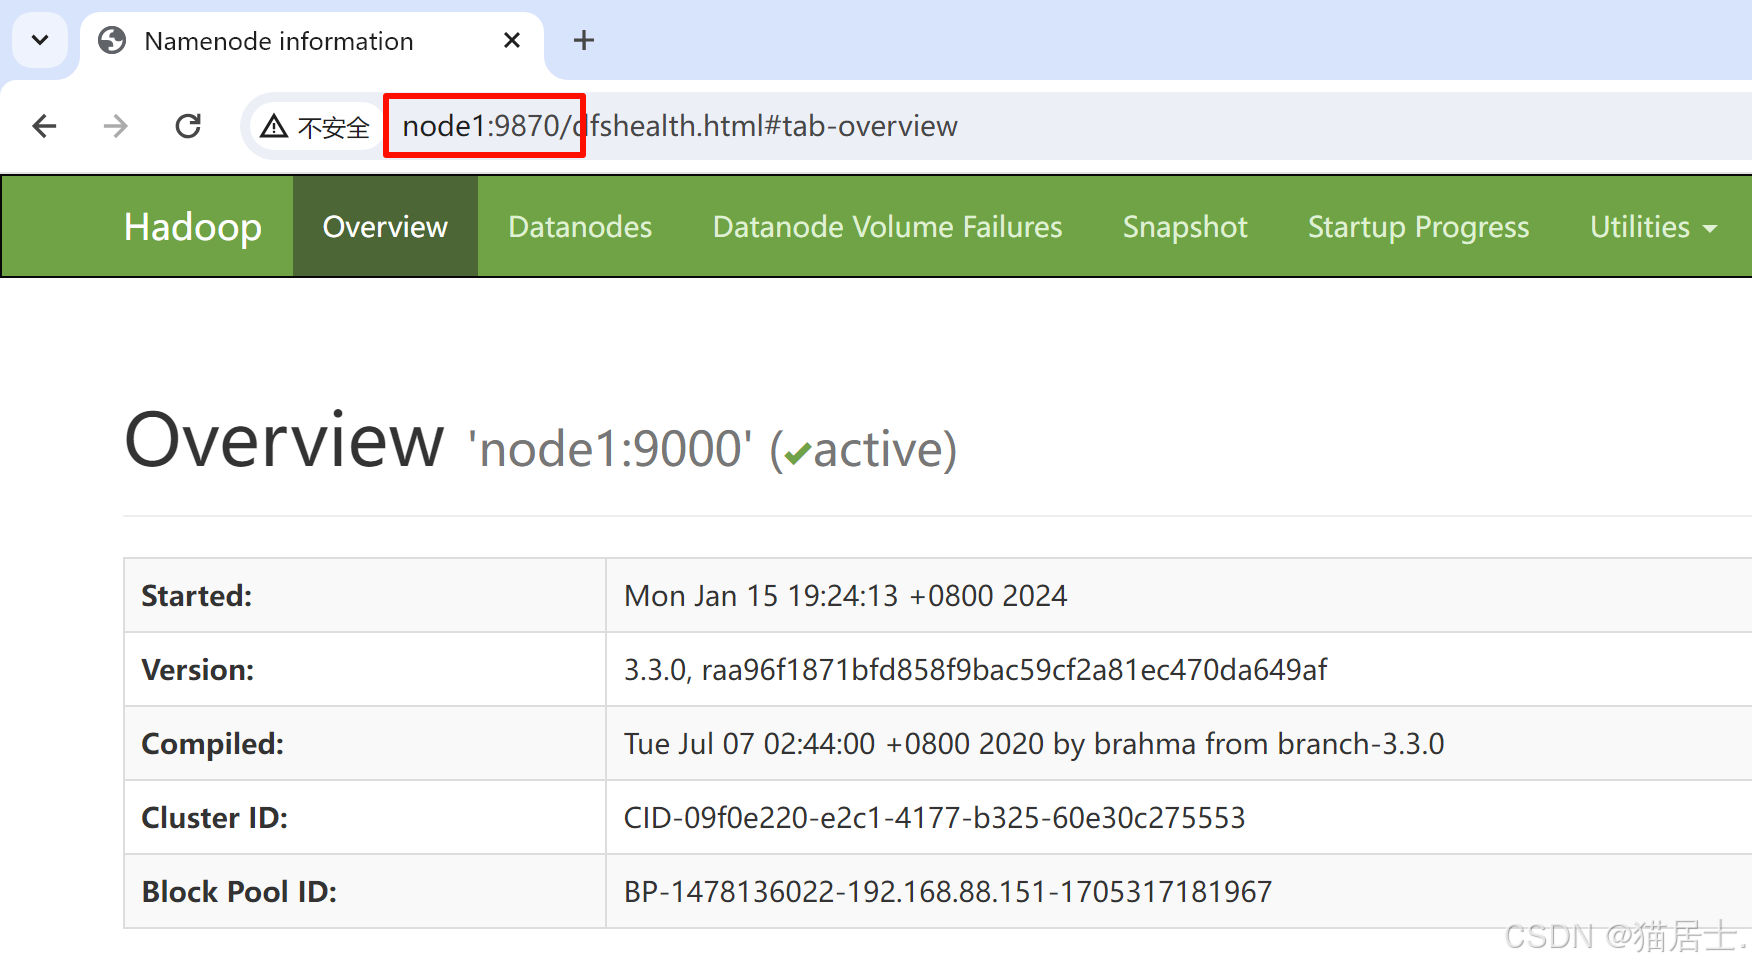Click the Hadoop brand link
This screenshot has width=1752, height=966.
tap(193, 227)
